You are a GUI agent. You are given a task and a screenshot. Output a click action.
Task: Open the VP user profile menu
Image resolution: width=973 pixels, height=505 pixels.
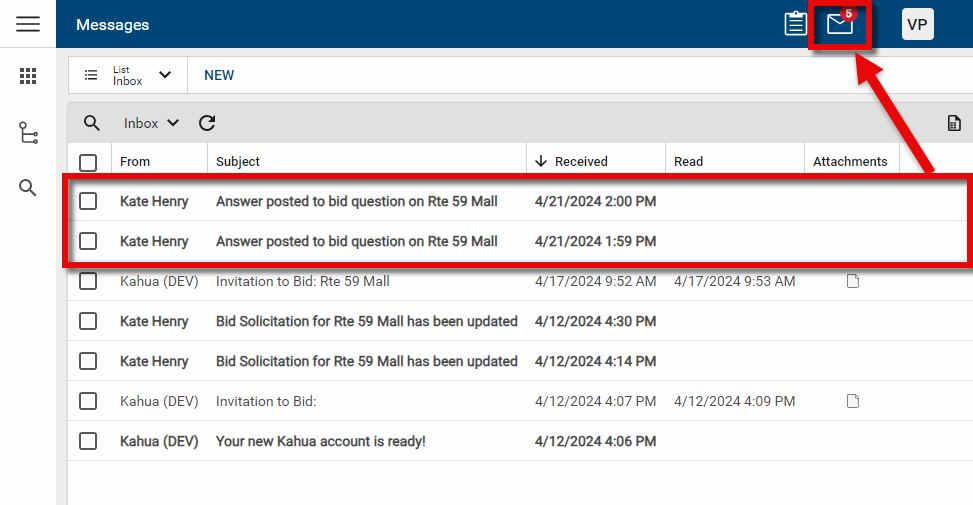(917, 24)
